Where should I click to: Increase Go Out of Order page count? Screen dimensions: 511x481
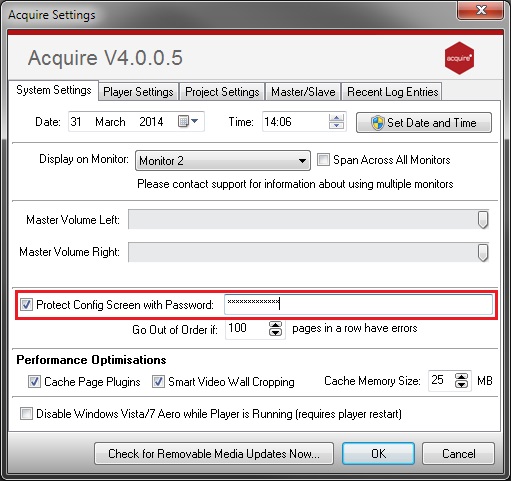click(x=275, y=325)
